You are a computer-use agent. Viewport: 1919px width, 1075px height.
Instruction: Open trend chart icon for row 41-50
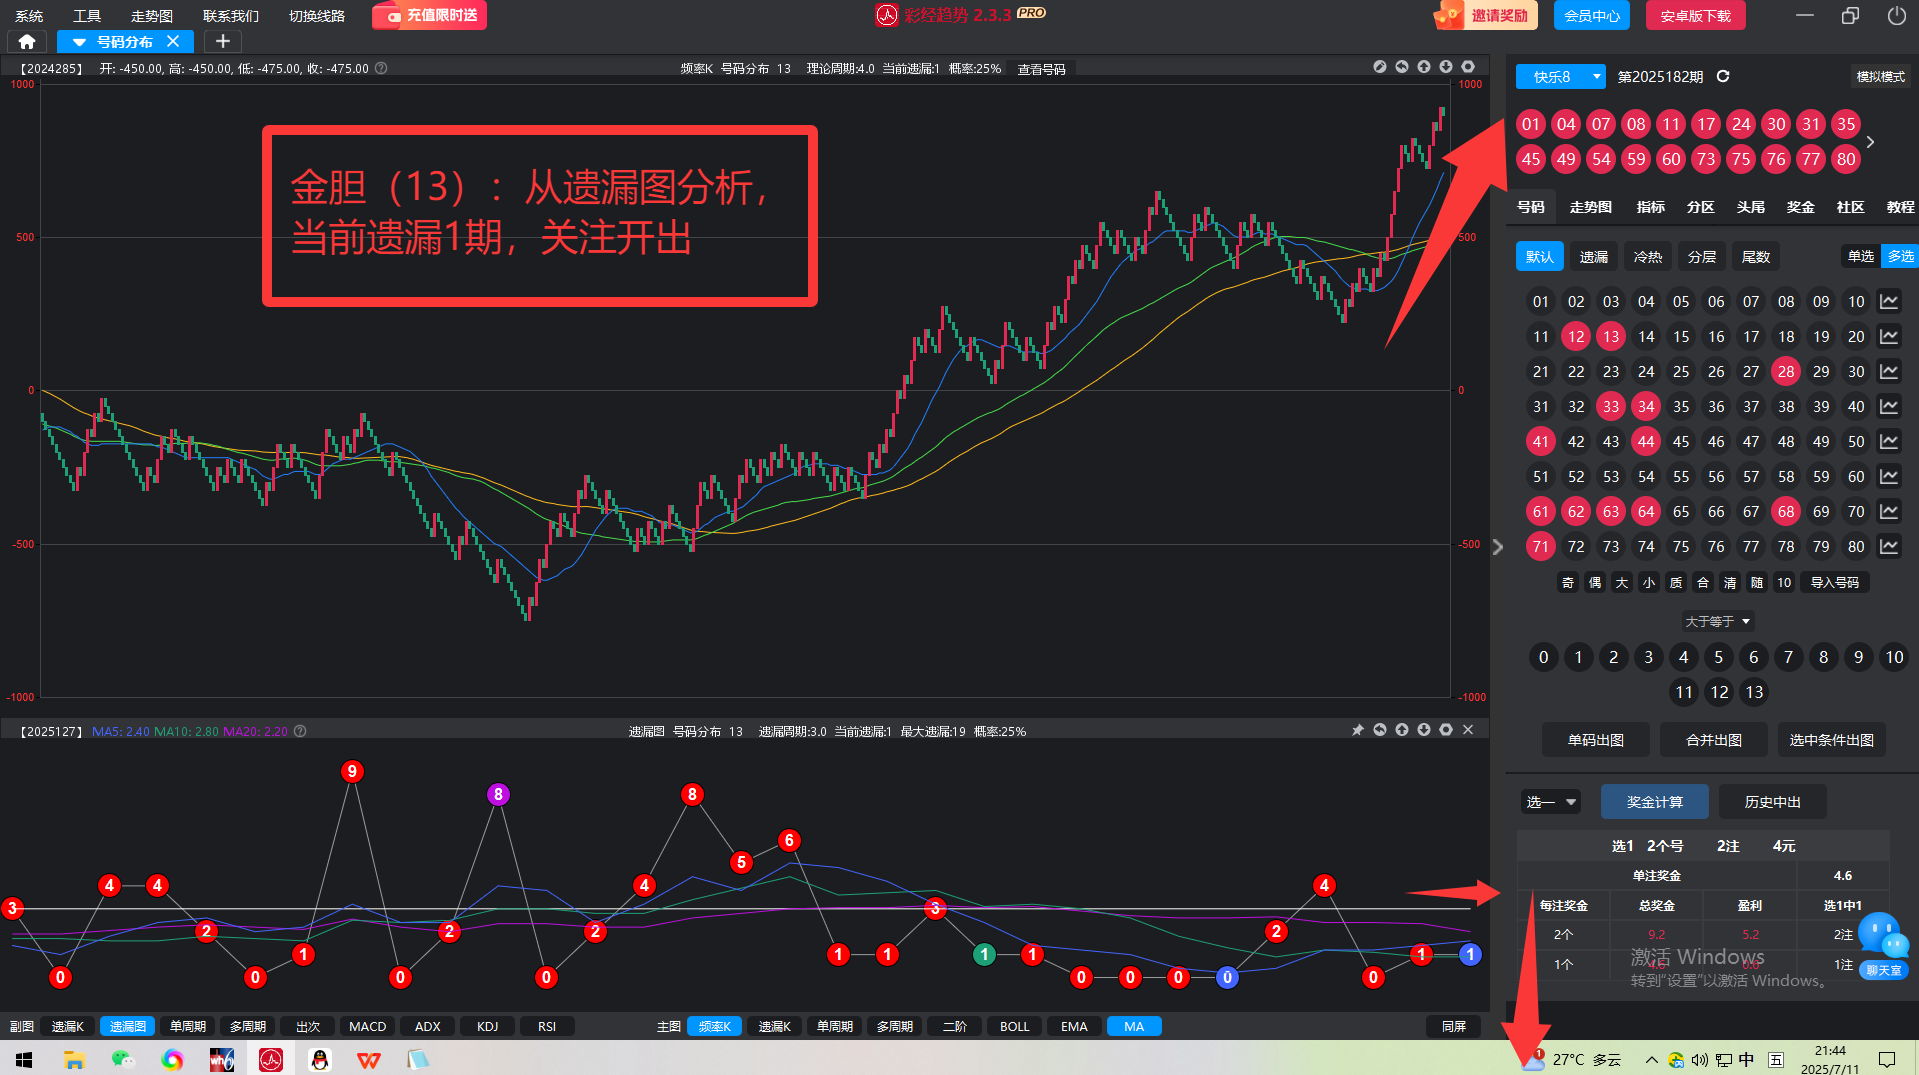pyautogui.click(x=1889, y=442)
